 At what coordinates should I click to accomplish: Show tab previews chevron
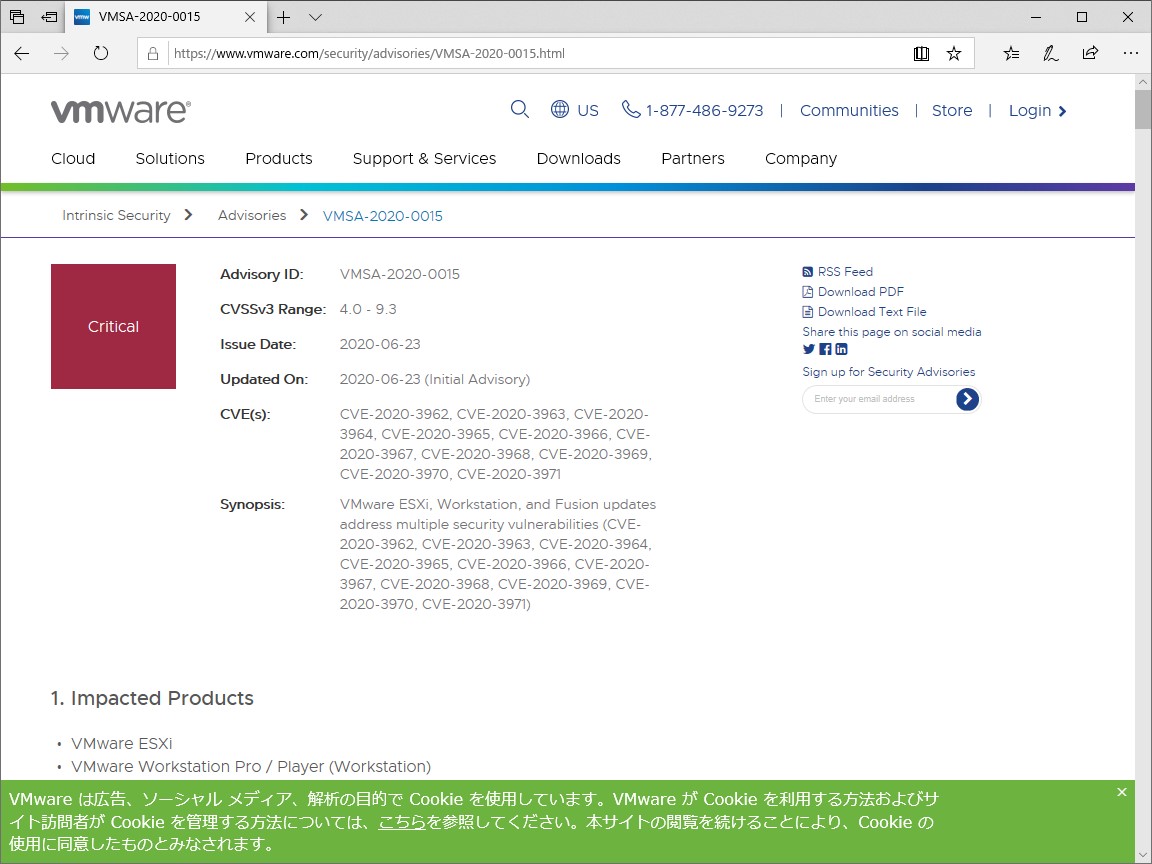pos(315,18)
